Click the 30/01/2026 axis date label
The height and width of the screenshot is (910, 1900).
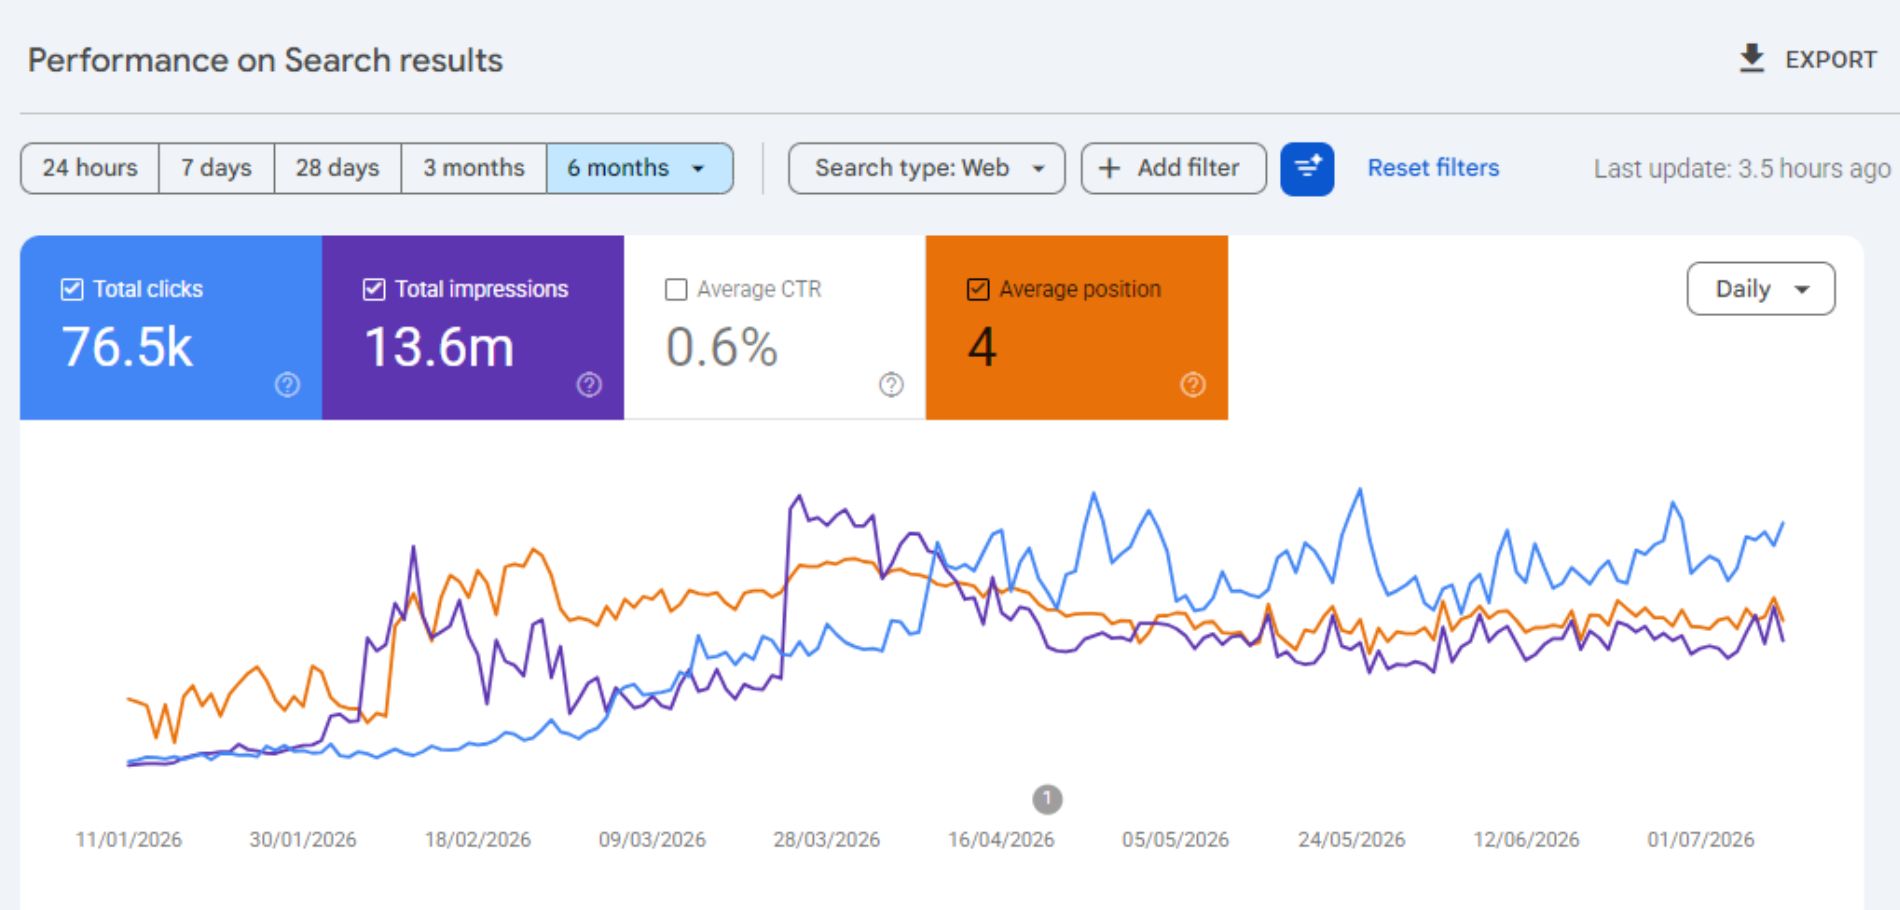[x=303, y=839]
